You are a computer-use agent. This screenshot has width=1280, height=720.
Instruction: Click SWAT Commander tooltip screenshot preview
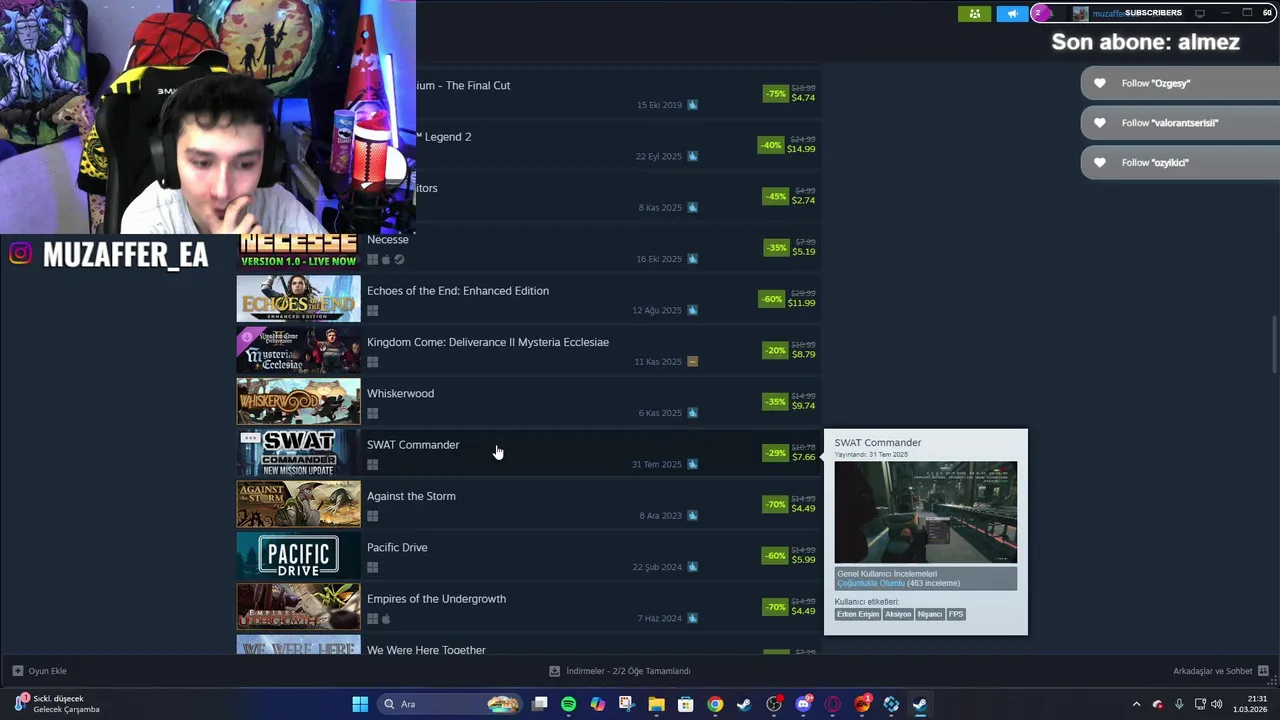click(x=926, y=512)
